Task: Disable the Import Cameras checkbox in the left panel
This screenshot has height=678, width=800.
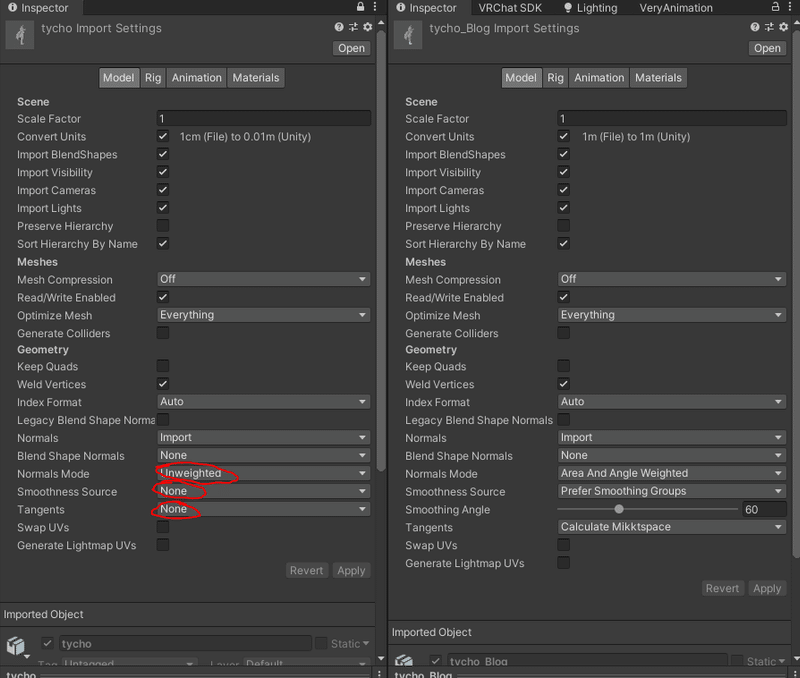Action: coord(163,189)
